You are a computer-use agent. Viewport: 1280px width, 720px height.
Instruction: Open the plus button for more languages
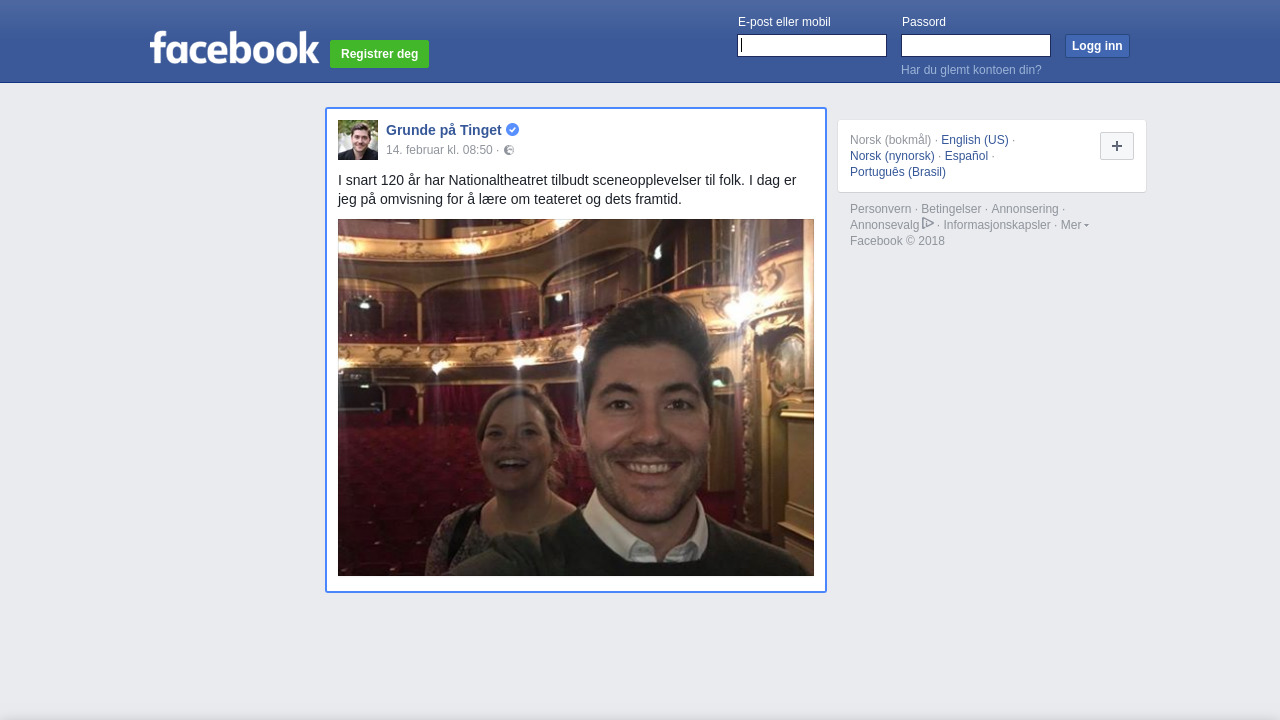point(1117,146)
